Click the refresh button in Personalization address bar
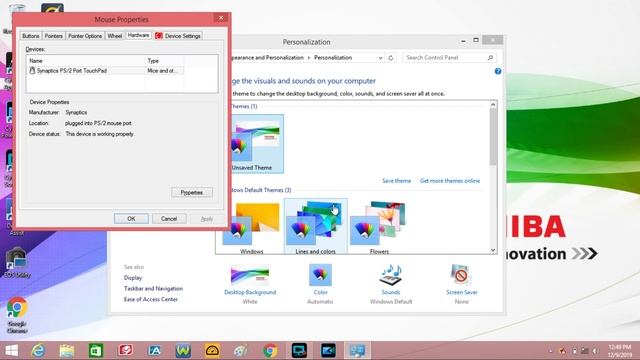Image resolution: width=640 pixels, height=360 pixels. coord(391,58)
